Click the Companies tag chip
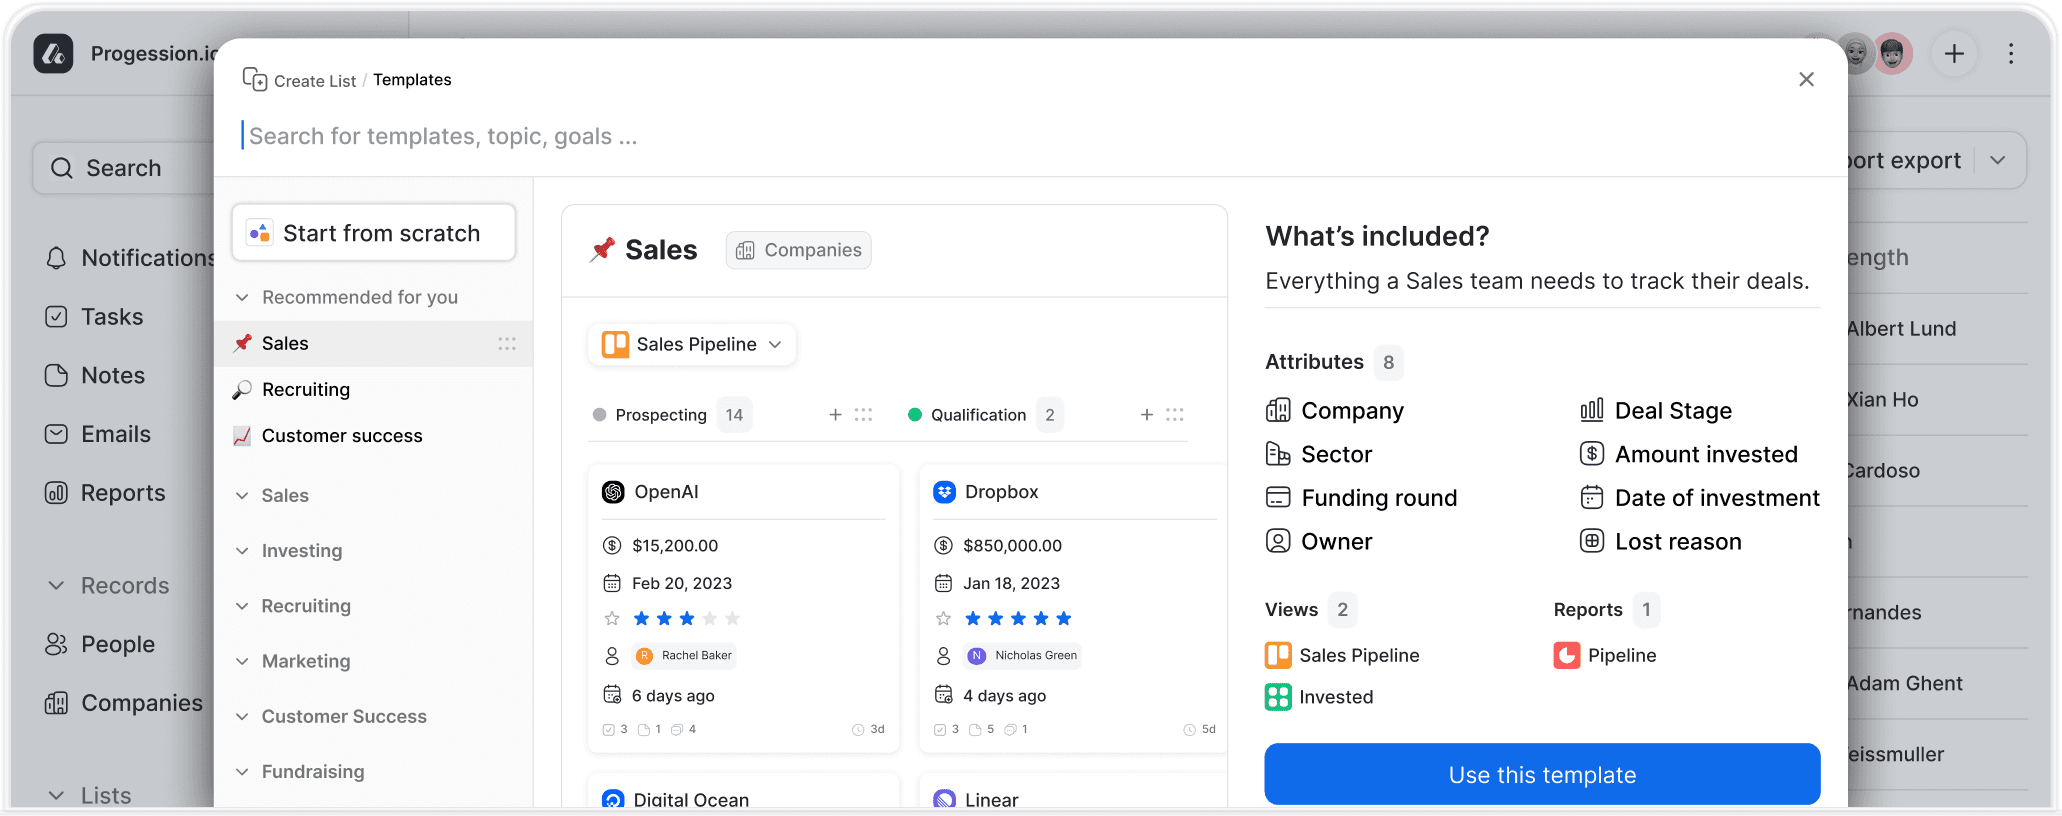This screenshot has width=2062, height=816. pyautogui.click(x=798, y=250)
